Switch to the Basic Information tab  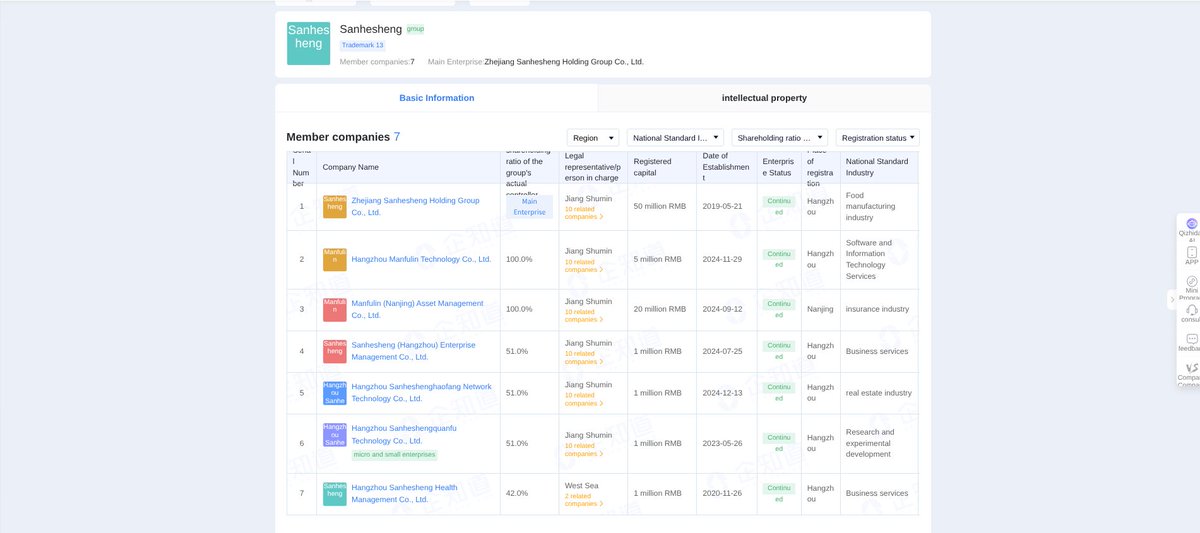[437, 98]
